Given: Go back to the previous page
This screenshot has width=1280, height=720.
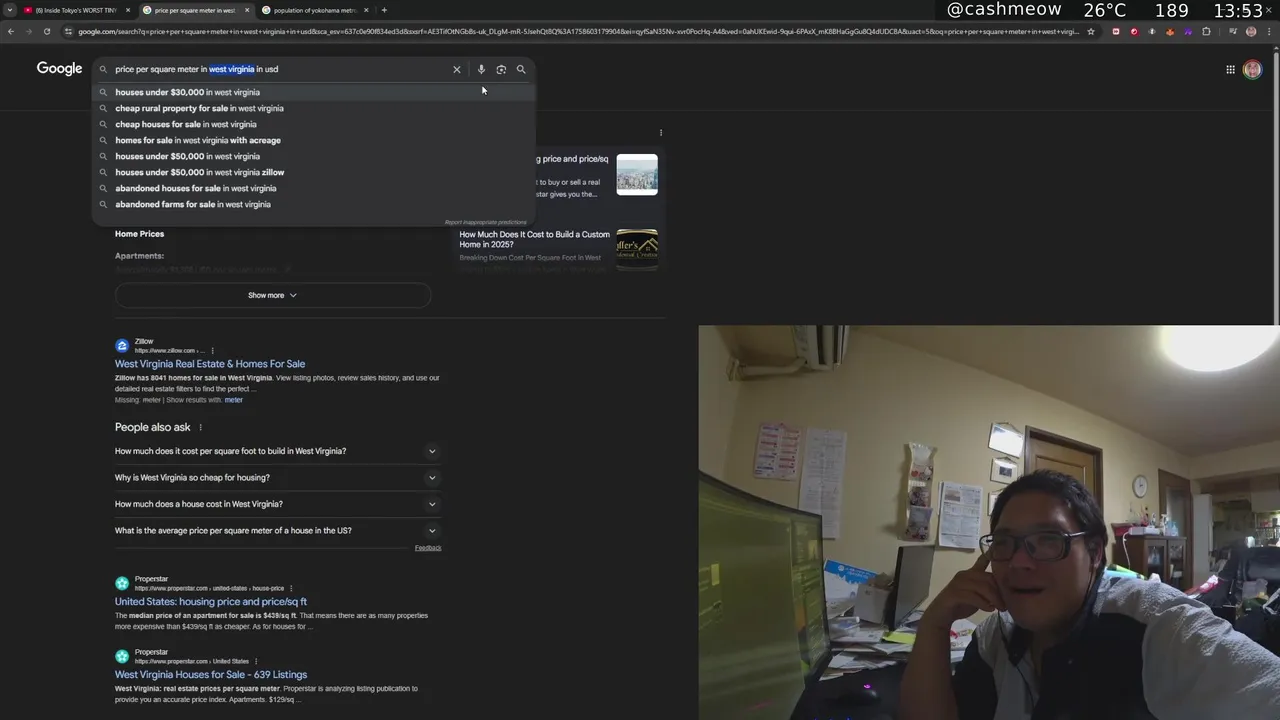Looking at the screenshot, I should (x=11, y=31).
